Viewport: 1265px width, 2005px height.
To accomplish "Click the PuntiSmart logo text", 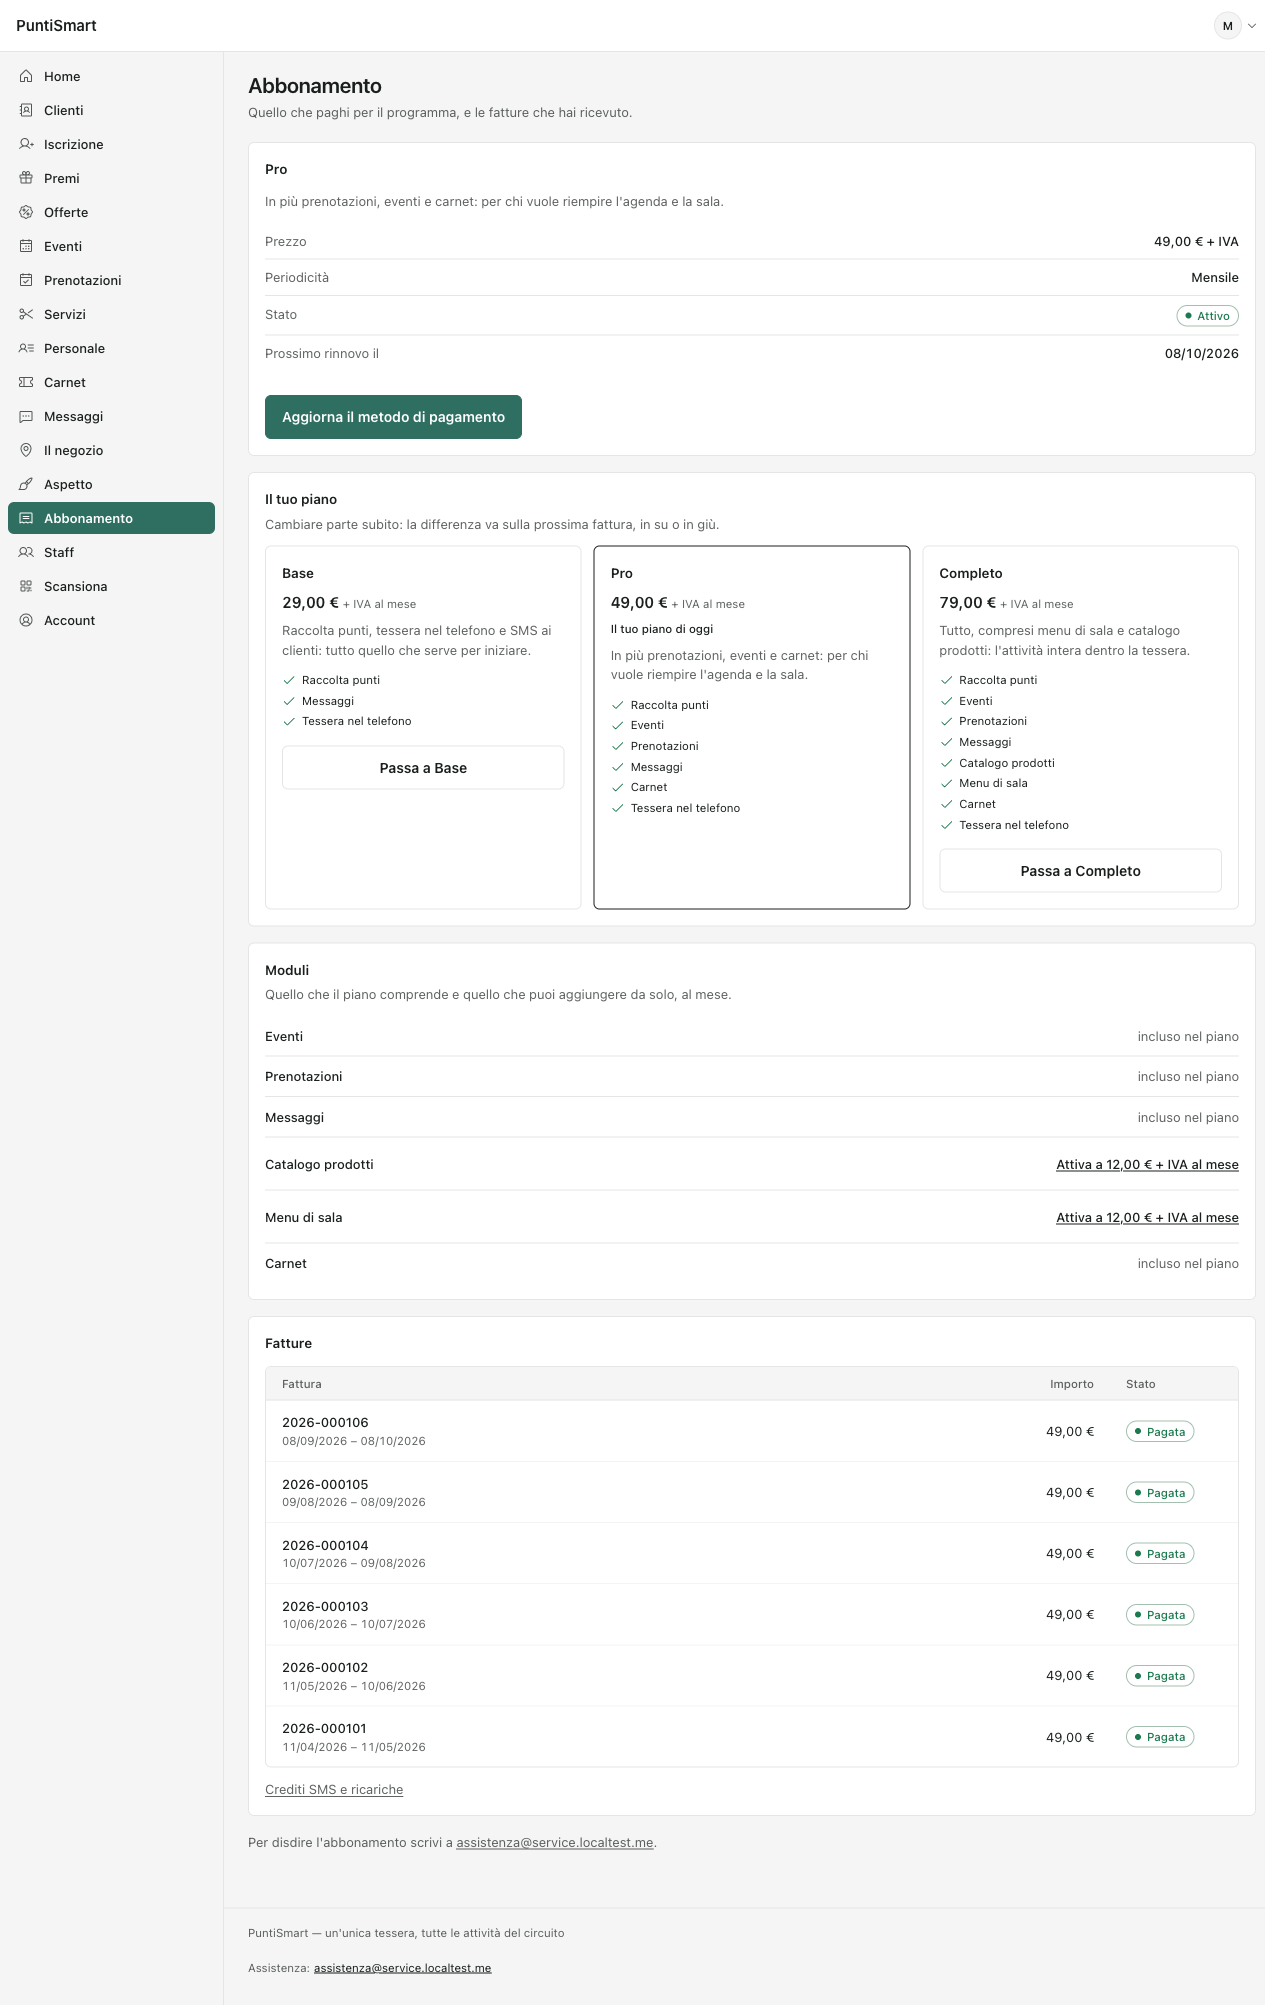I will pyautogui.click(x=56, y=26).
